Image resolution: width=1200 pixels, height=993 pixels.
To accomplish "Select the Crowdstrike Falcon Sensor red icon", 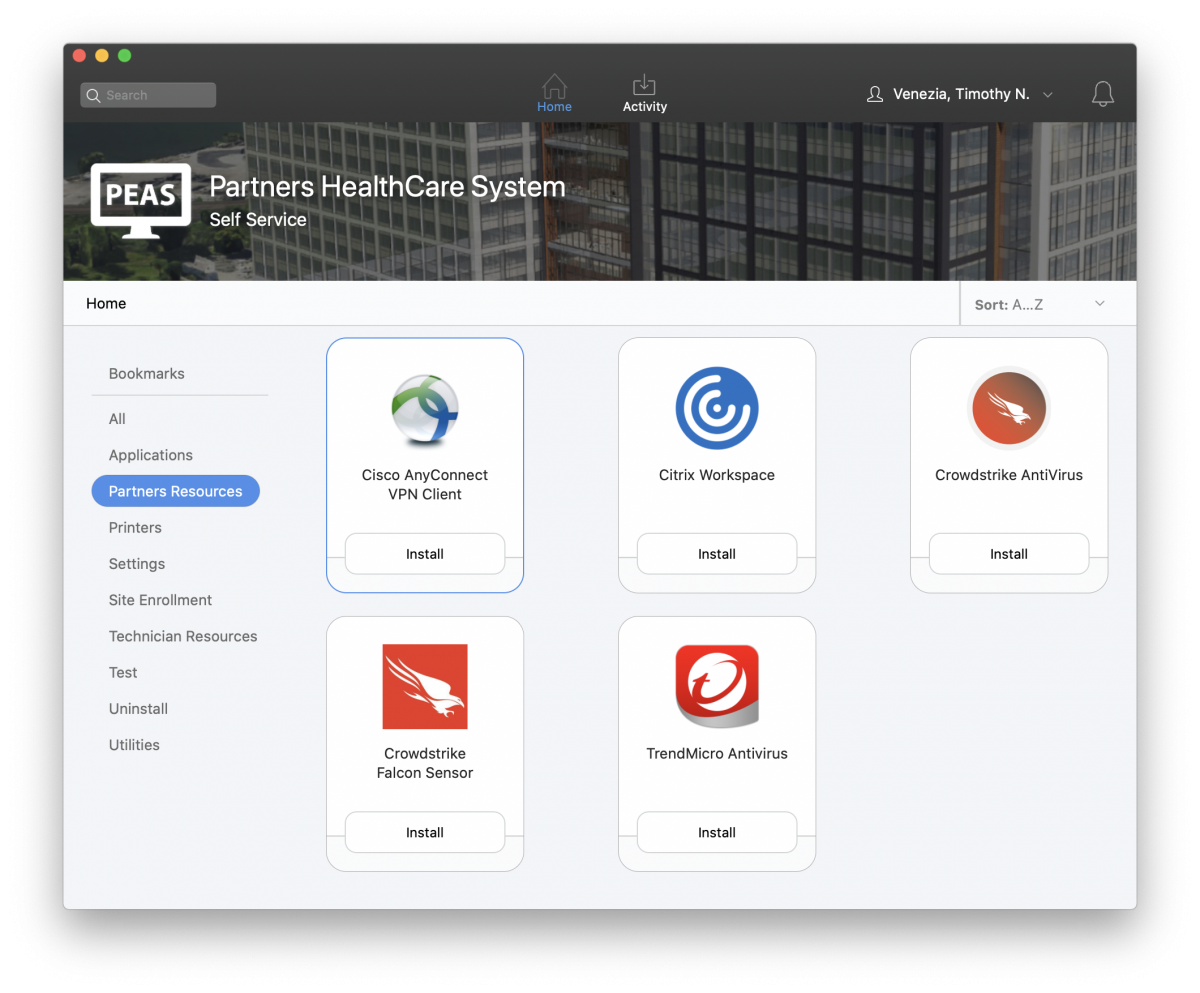I will click(x=425, y=687).
